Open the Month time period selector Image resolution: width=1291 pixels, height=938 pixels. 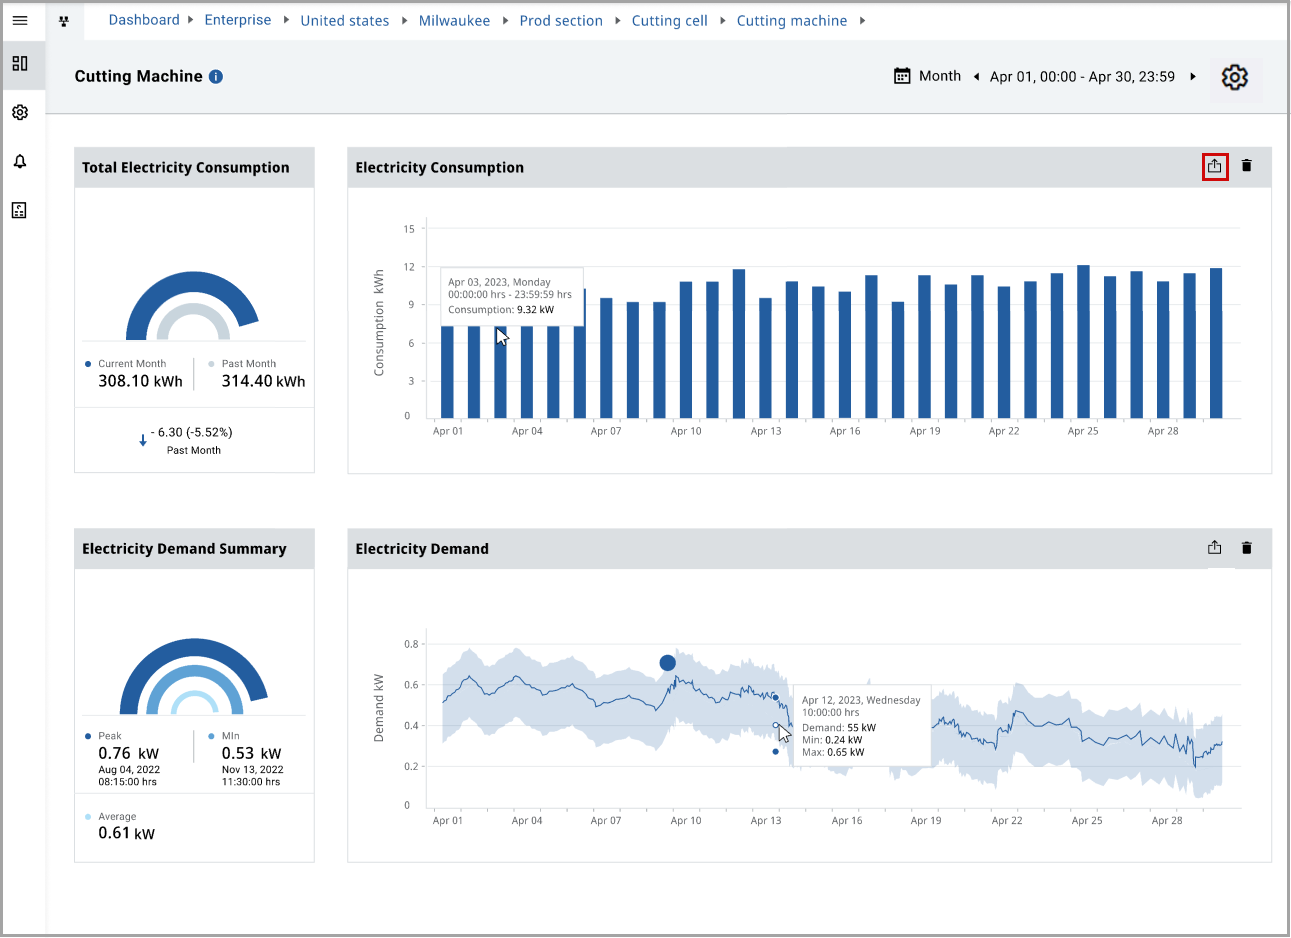tap(940, 75)
